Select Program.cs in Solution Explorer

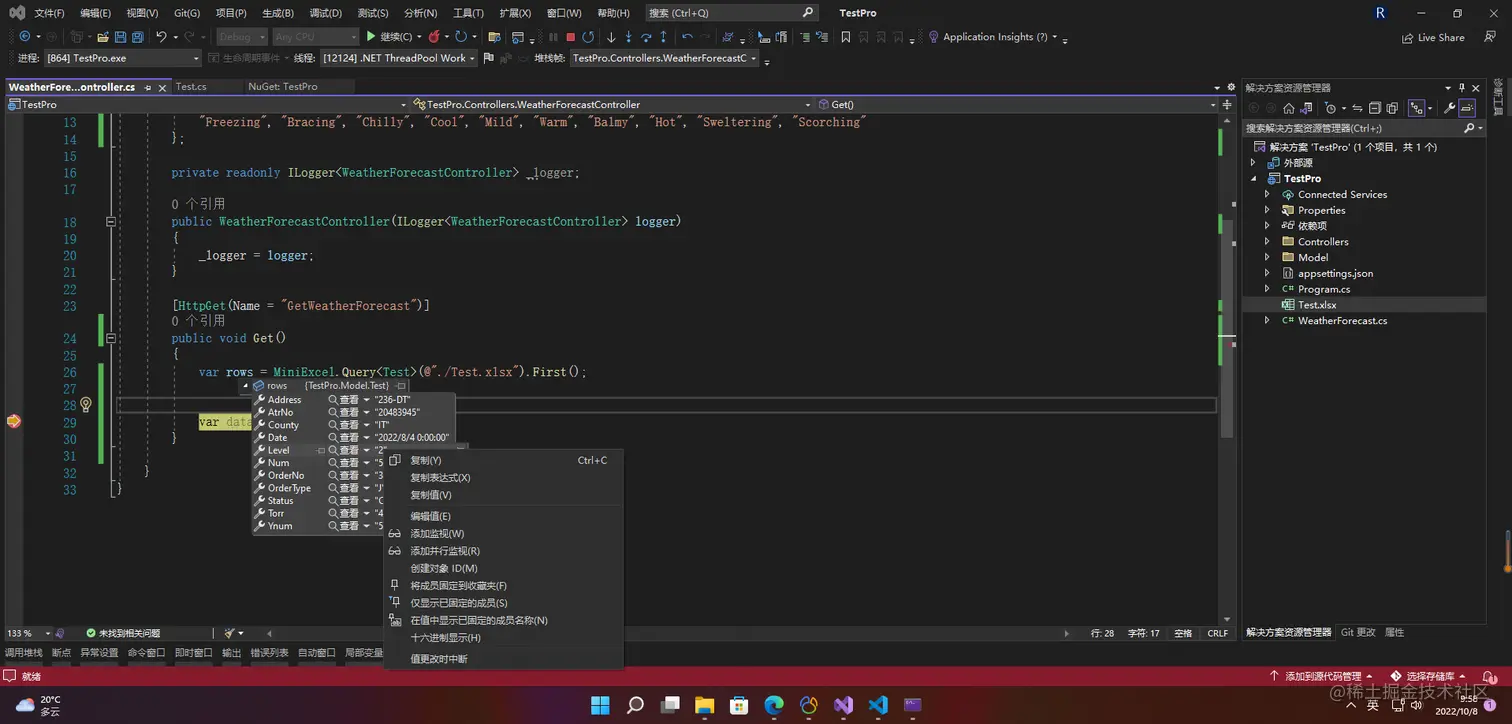click(1324, 289)
